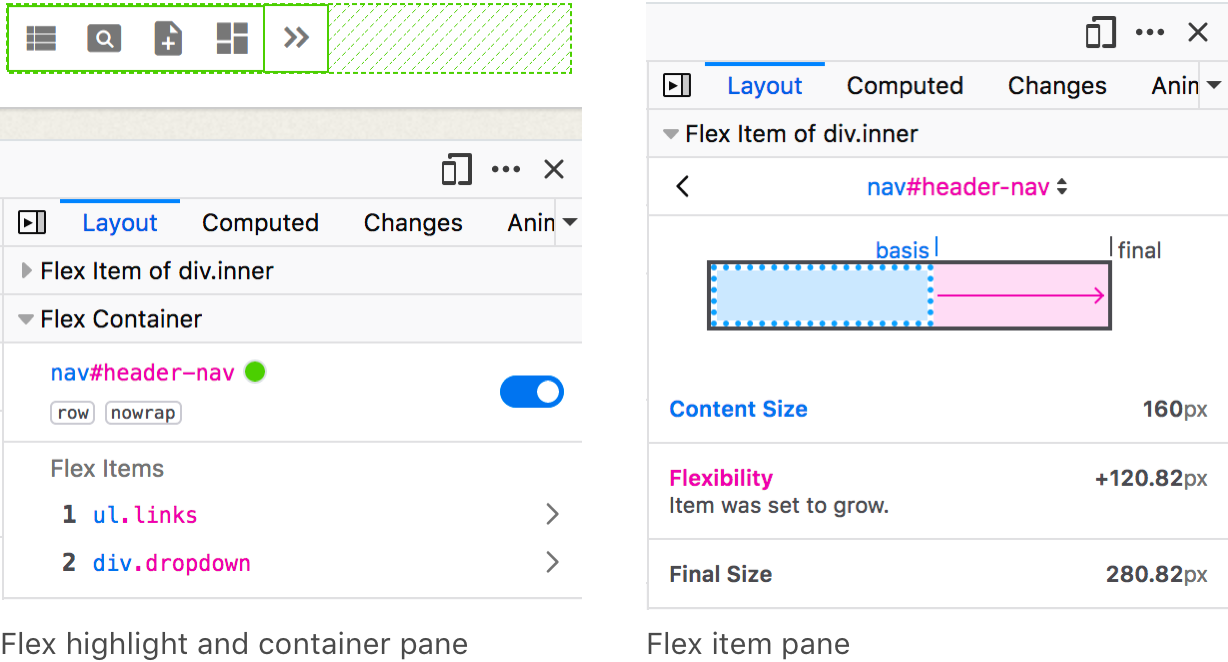Toggle the flexbox overlay switch for nav#header-nav
Image resolution: width=1228 pixels, height=662 pixels.
(x=531, y=392)
